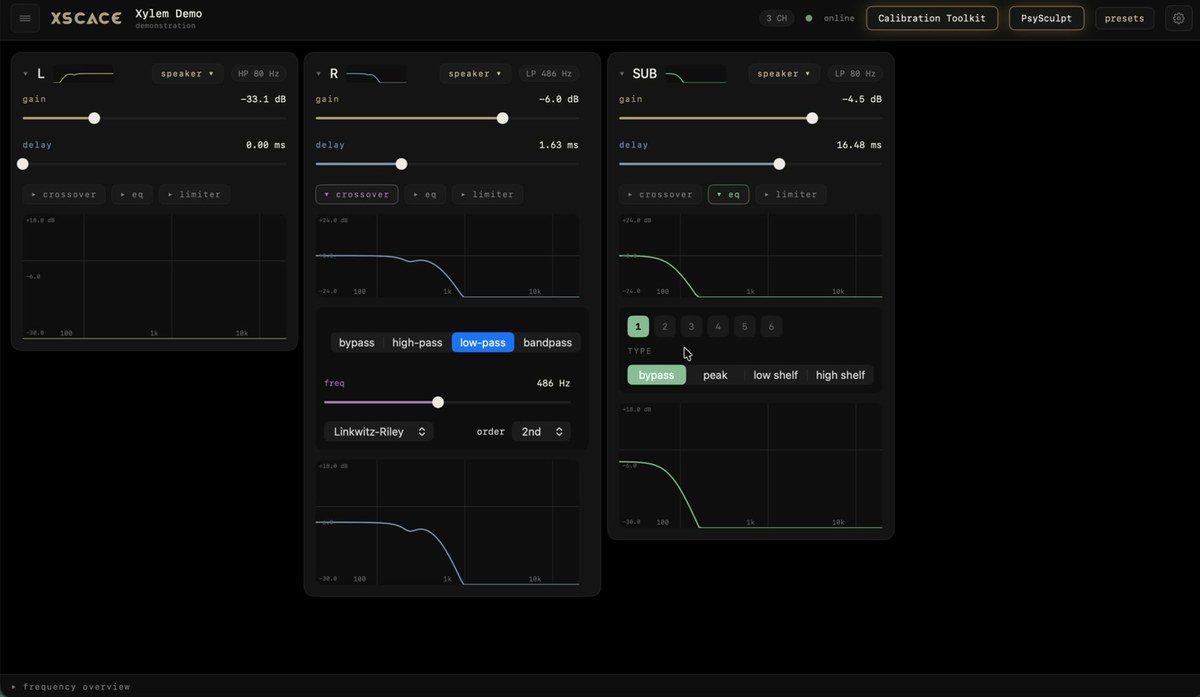The image size is (1200, 697).
Task: Expand the SUB channel crossover section
Action: (660, 194)
